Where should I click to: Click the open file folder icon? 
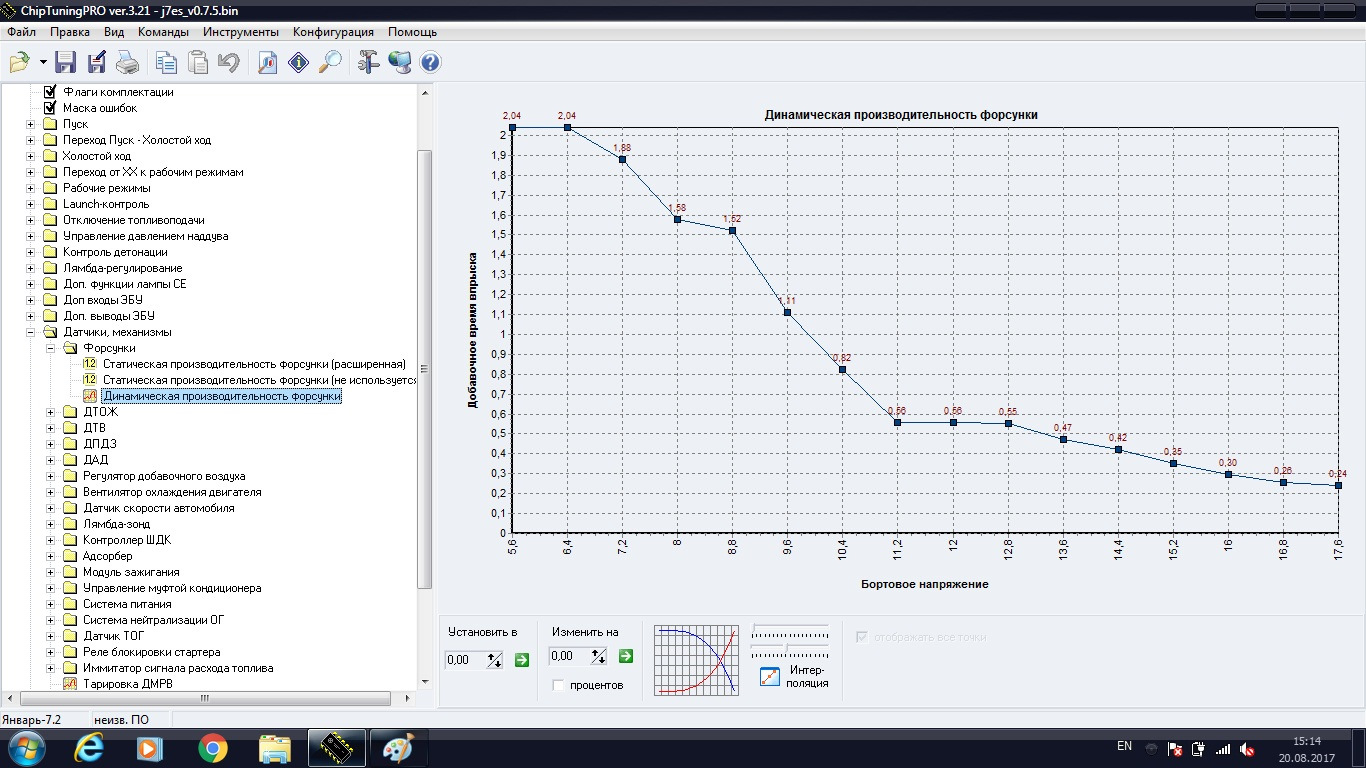[x=20, y=63]
